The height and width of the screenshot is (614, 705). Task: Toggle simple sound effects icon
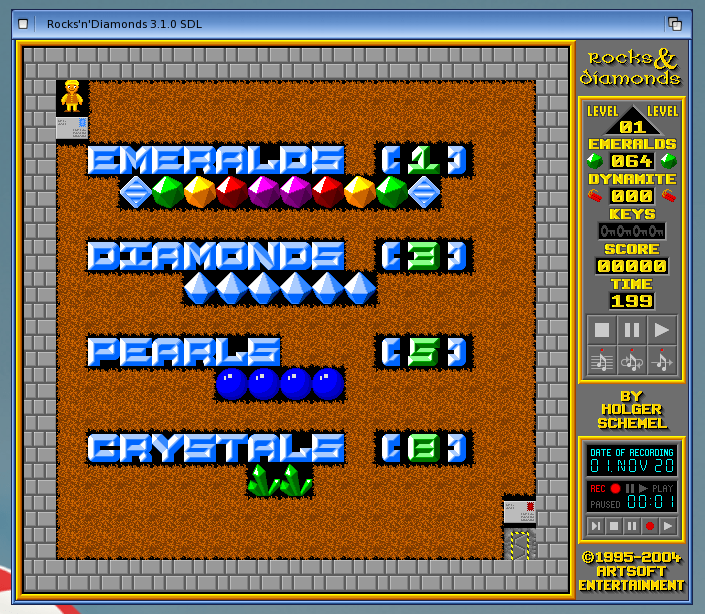pos(662,360)
